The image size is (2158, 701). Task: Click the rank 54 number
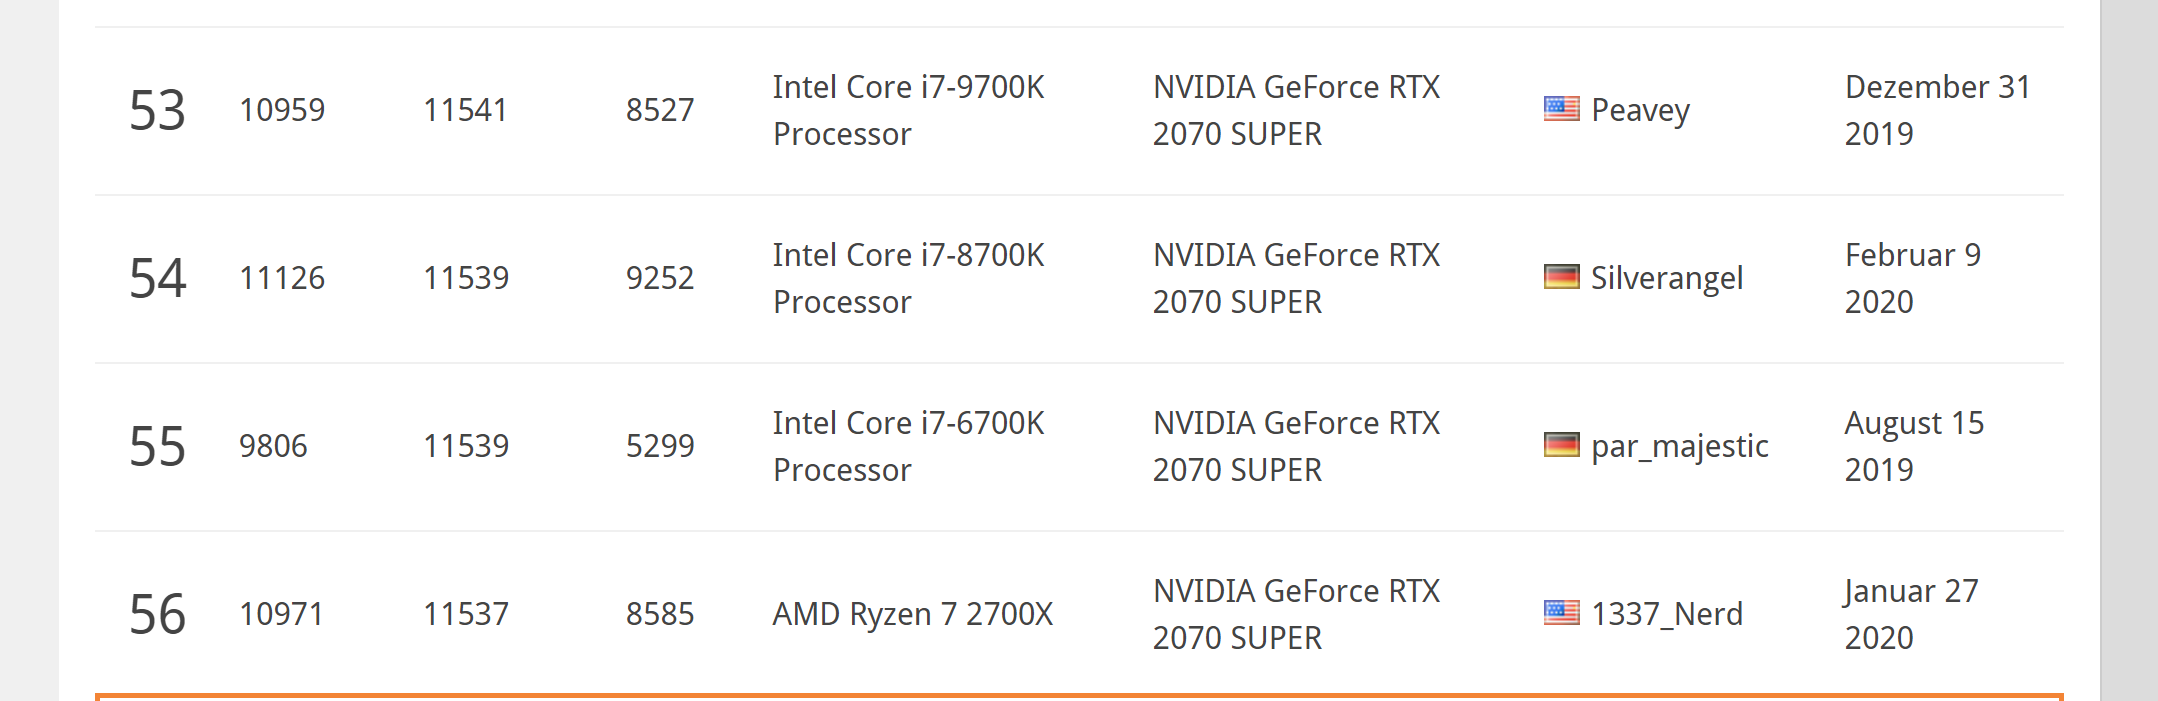pos(157,278)
